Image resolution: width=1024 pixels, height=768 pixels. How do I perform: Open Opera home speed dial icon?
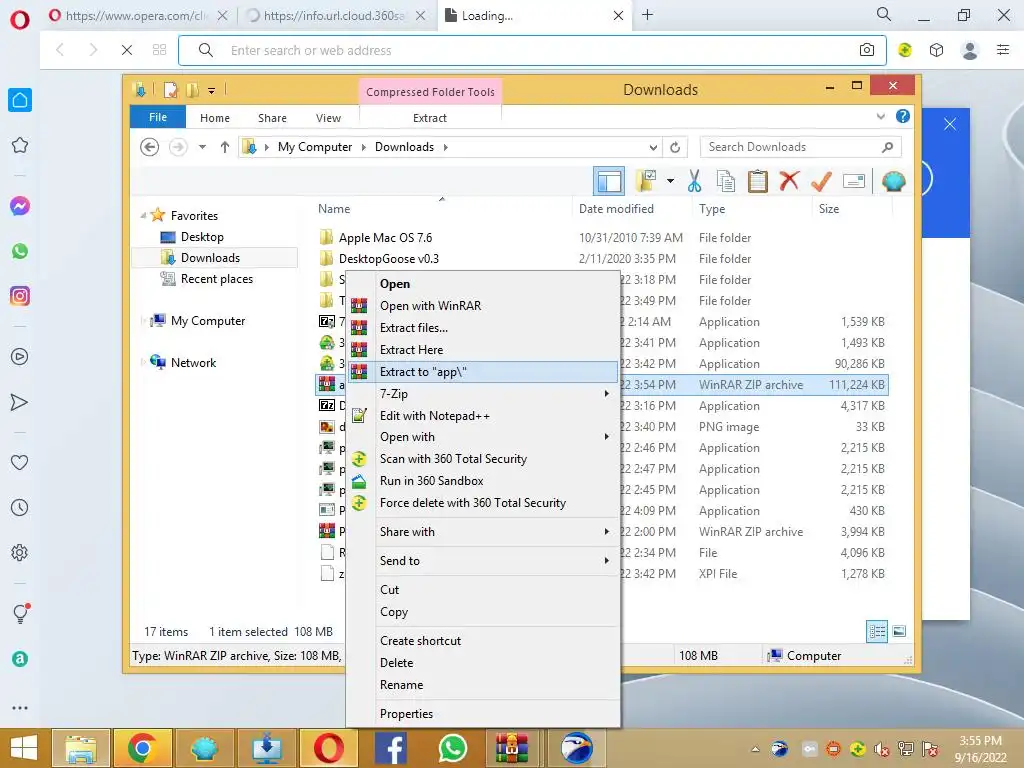[x=20, y=100]
